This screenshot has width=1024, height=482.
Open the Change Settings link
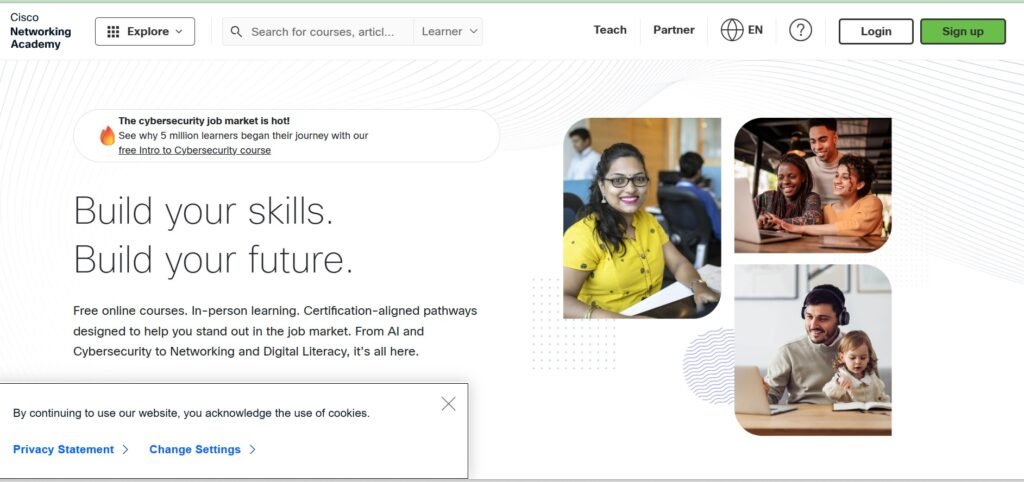[195, 449]
